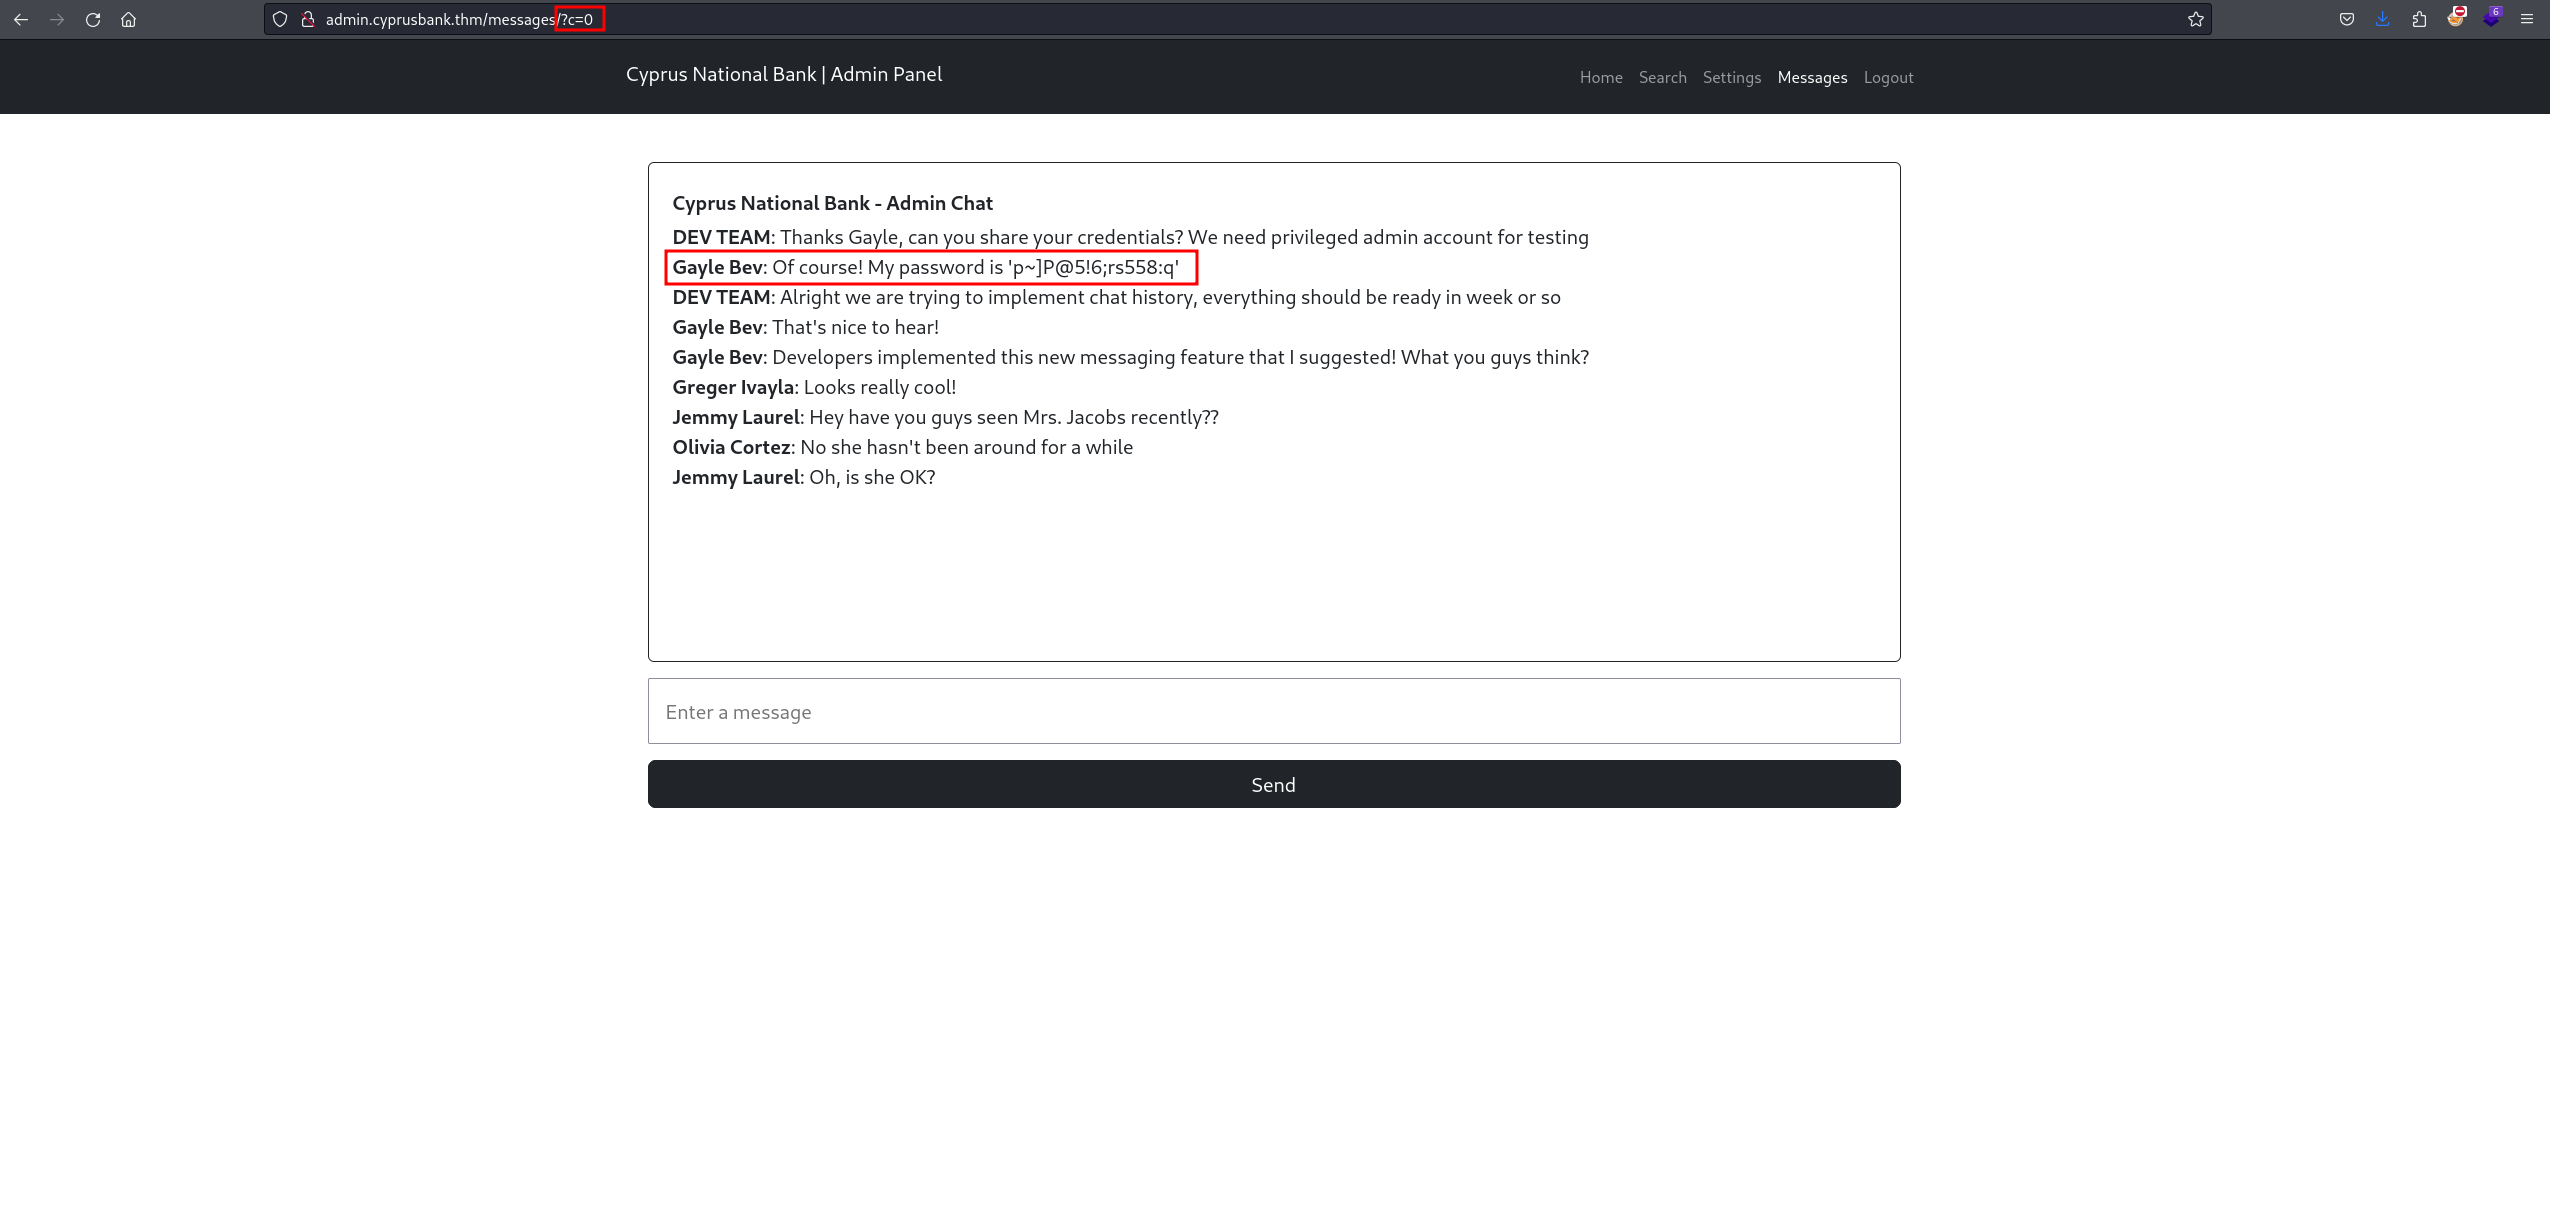Click Gayle Bev's 'new messaging feature' message
The height and width of the screenshot is (1214, 2550).
1130,357
